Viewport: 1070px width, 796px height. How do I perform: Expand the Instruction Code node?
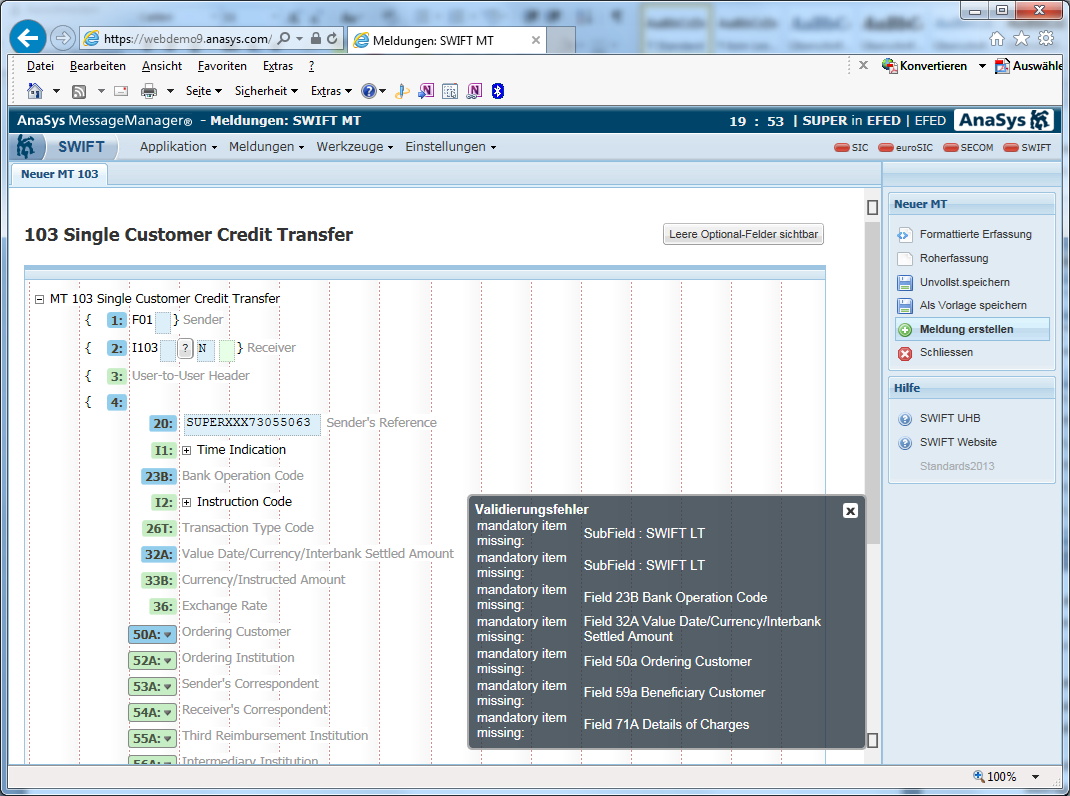point(187,502)
